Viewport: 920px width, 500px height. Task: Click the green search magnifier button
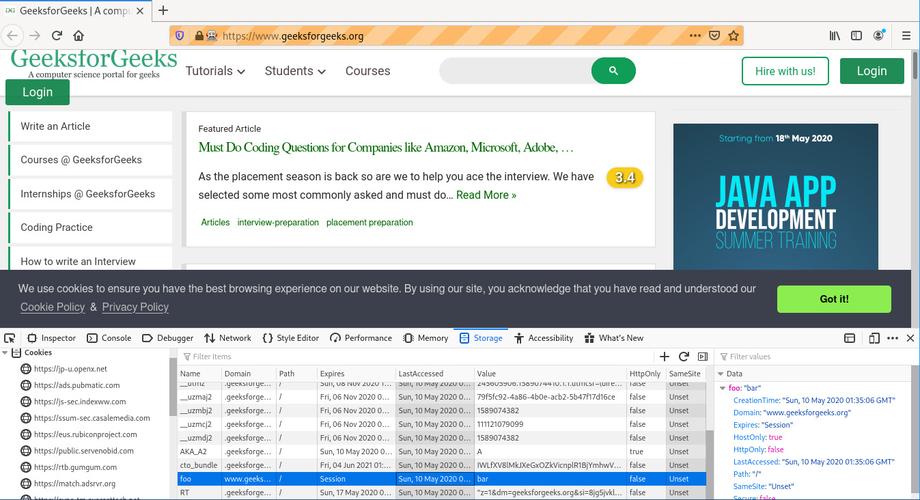point(613,70)
